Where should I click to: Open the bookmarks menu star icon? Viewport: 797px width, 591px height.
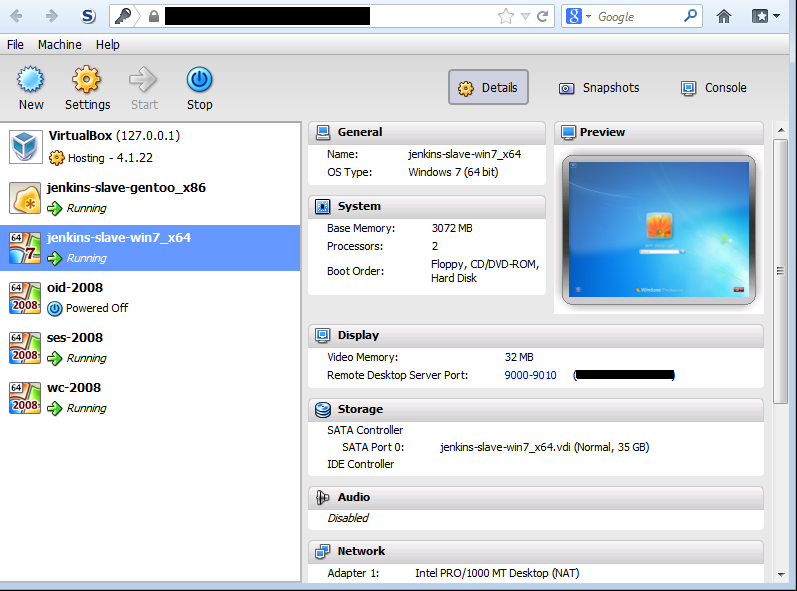(x=760, y=16)
